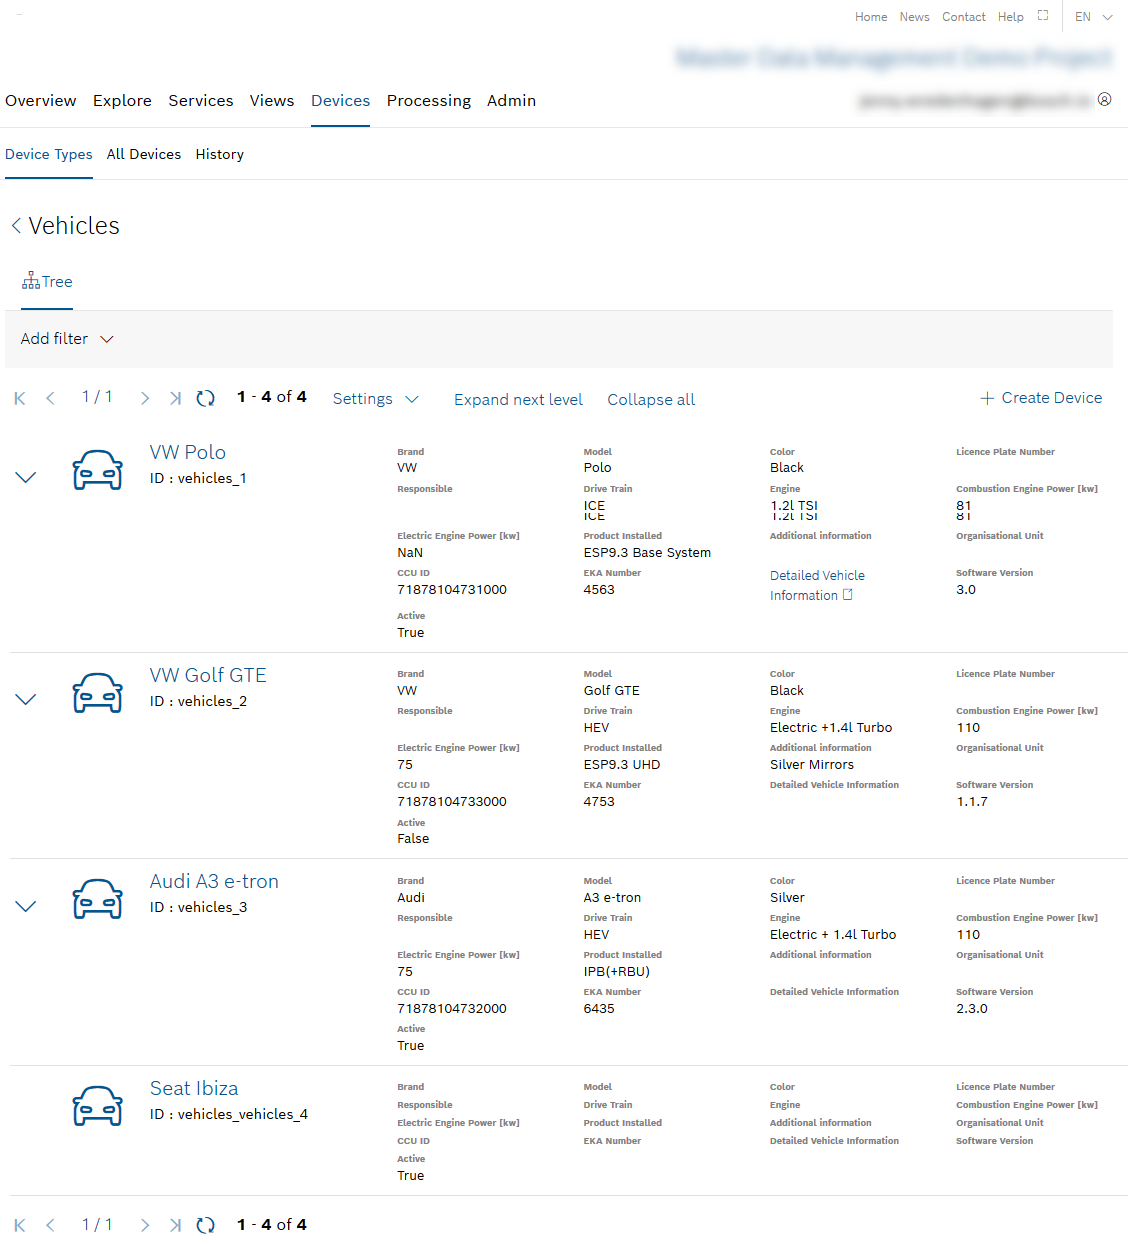Screen dimensions: 1128x1244
Task: Open the Processing menu
Action: pyautogui.click(x=429, y=101)
